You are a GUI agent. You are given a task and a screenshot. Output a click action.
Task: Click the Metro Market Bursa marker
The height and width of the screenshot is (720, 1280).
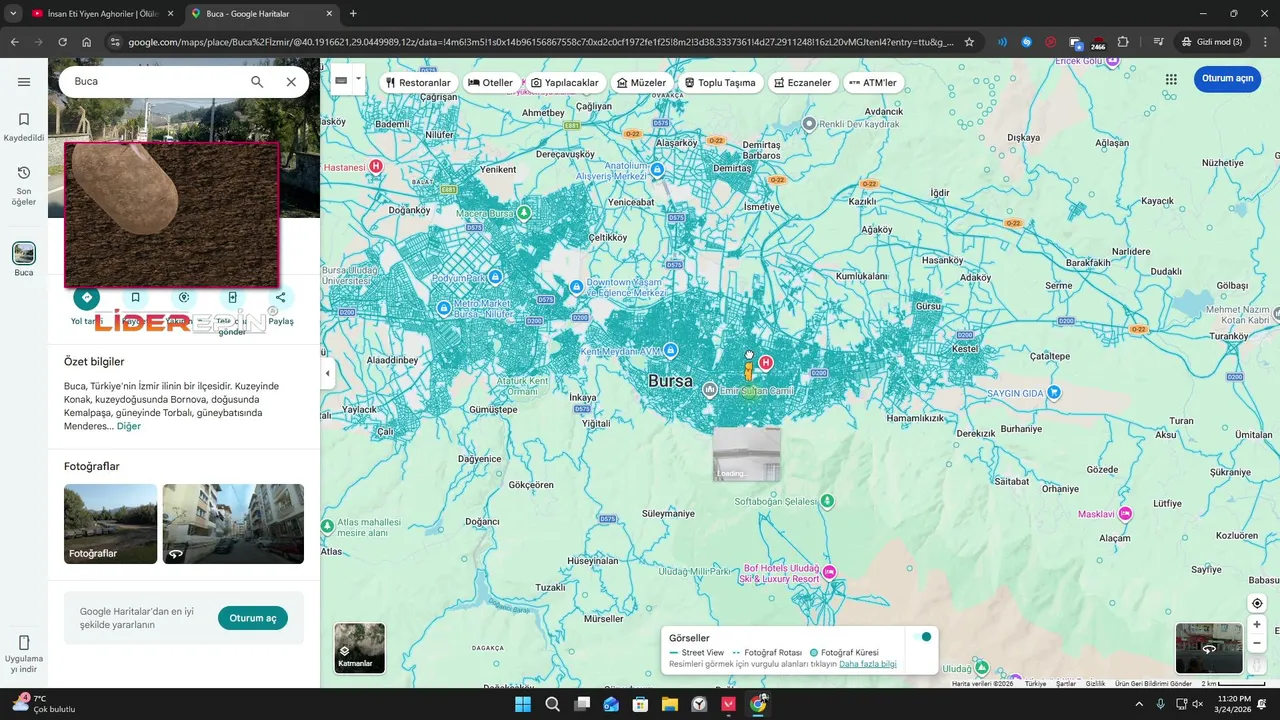click(x=444, y=307)
